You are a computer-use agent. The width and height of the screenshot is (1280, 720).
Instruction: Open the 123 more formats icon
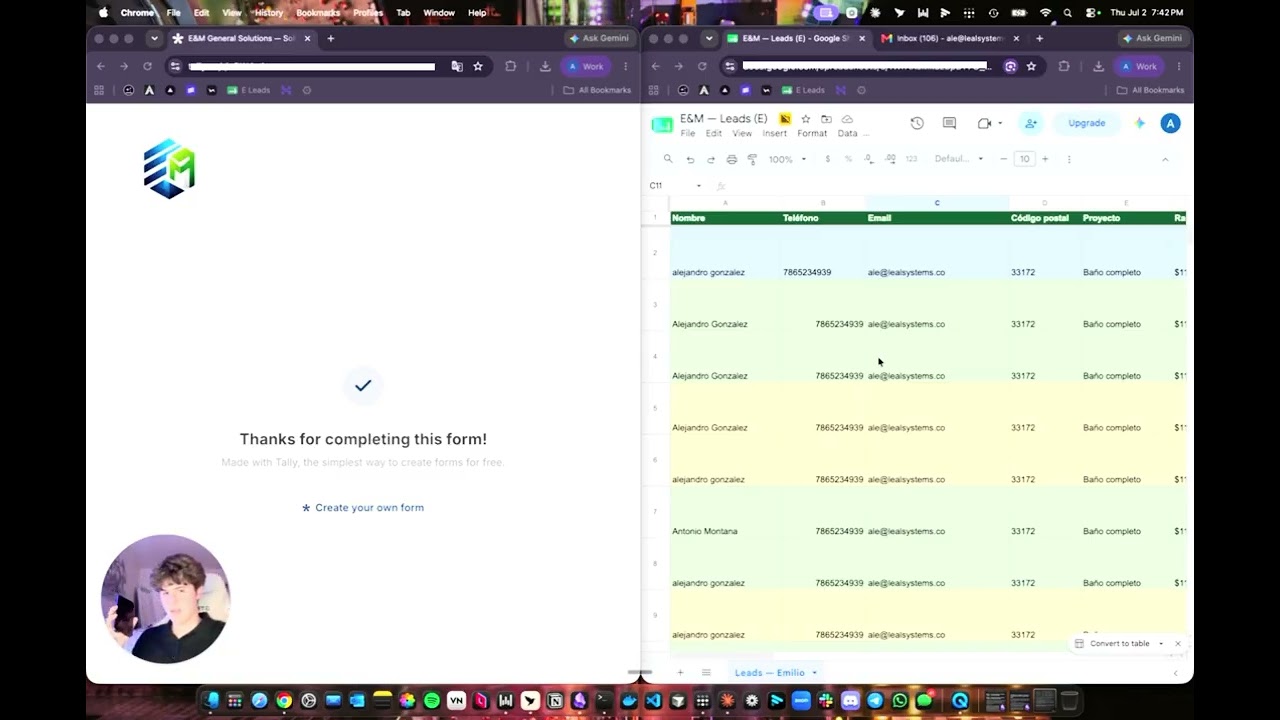tap(911, 159)
